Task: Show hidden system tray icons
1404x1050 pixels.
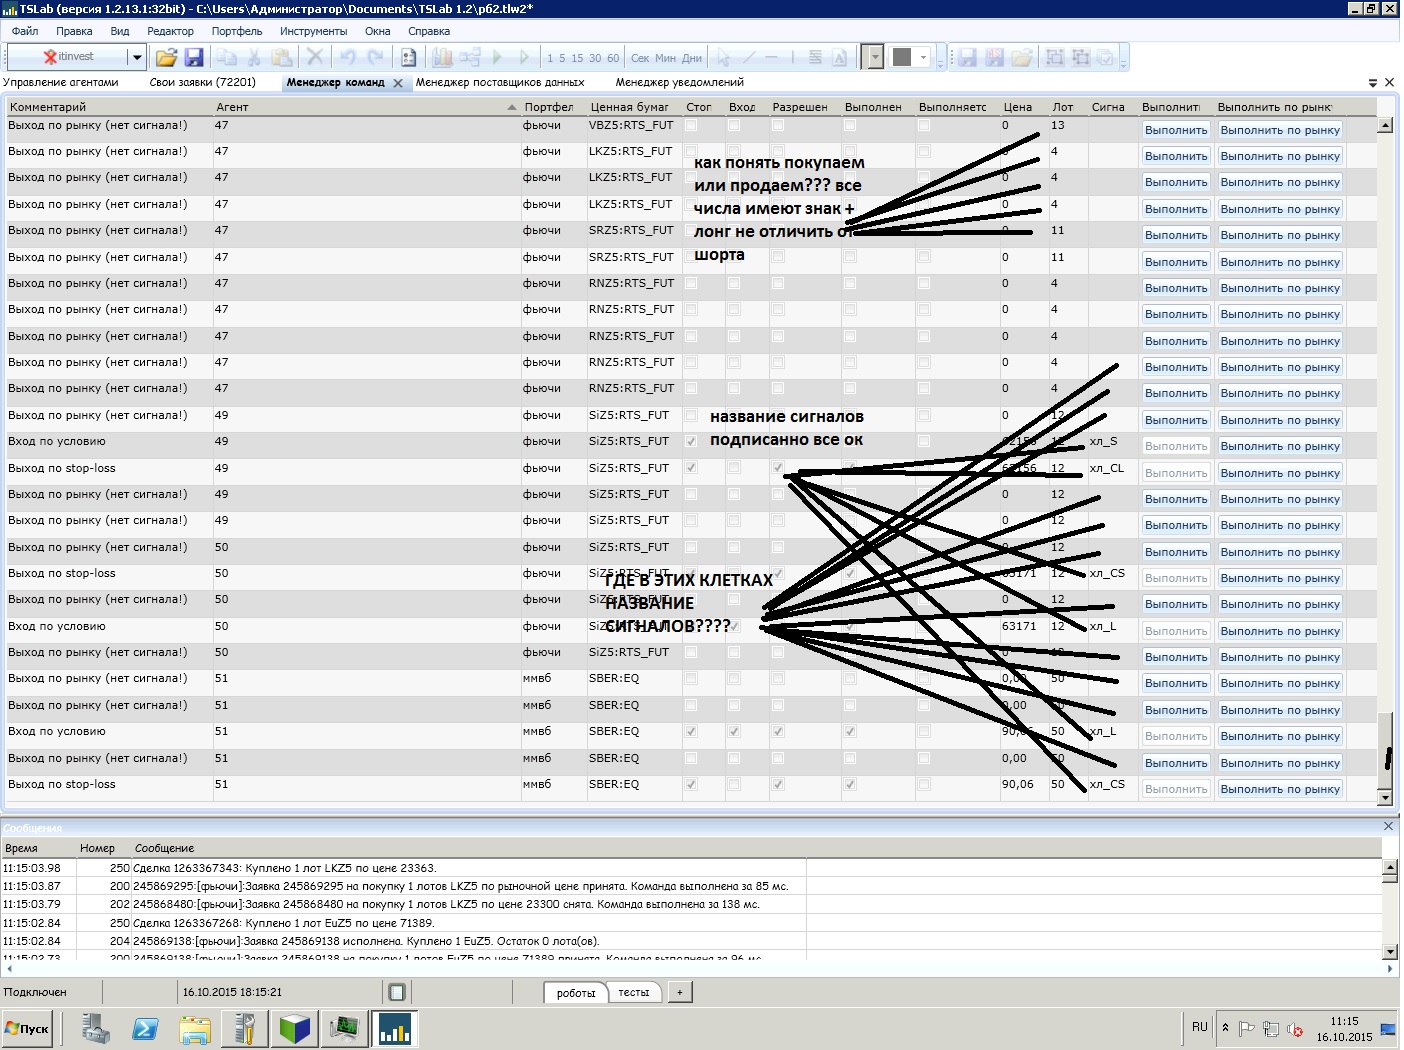Action: point(1226,1028)
